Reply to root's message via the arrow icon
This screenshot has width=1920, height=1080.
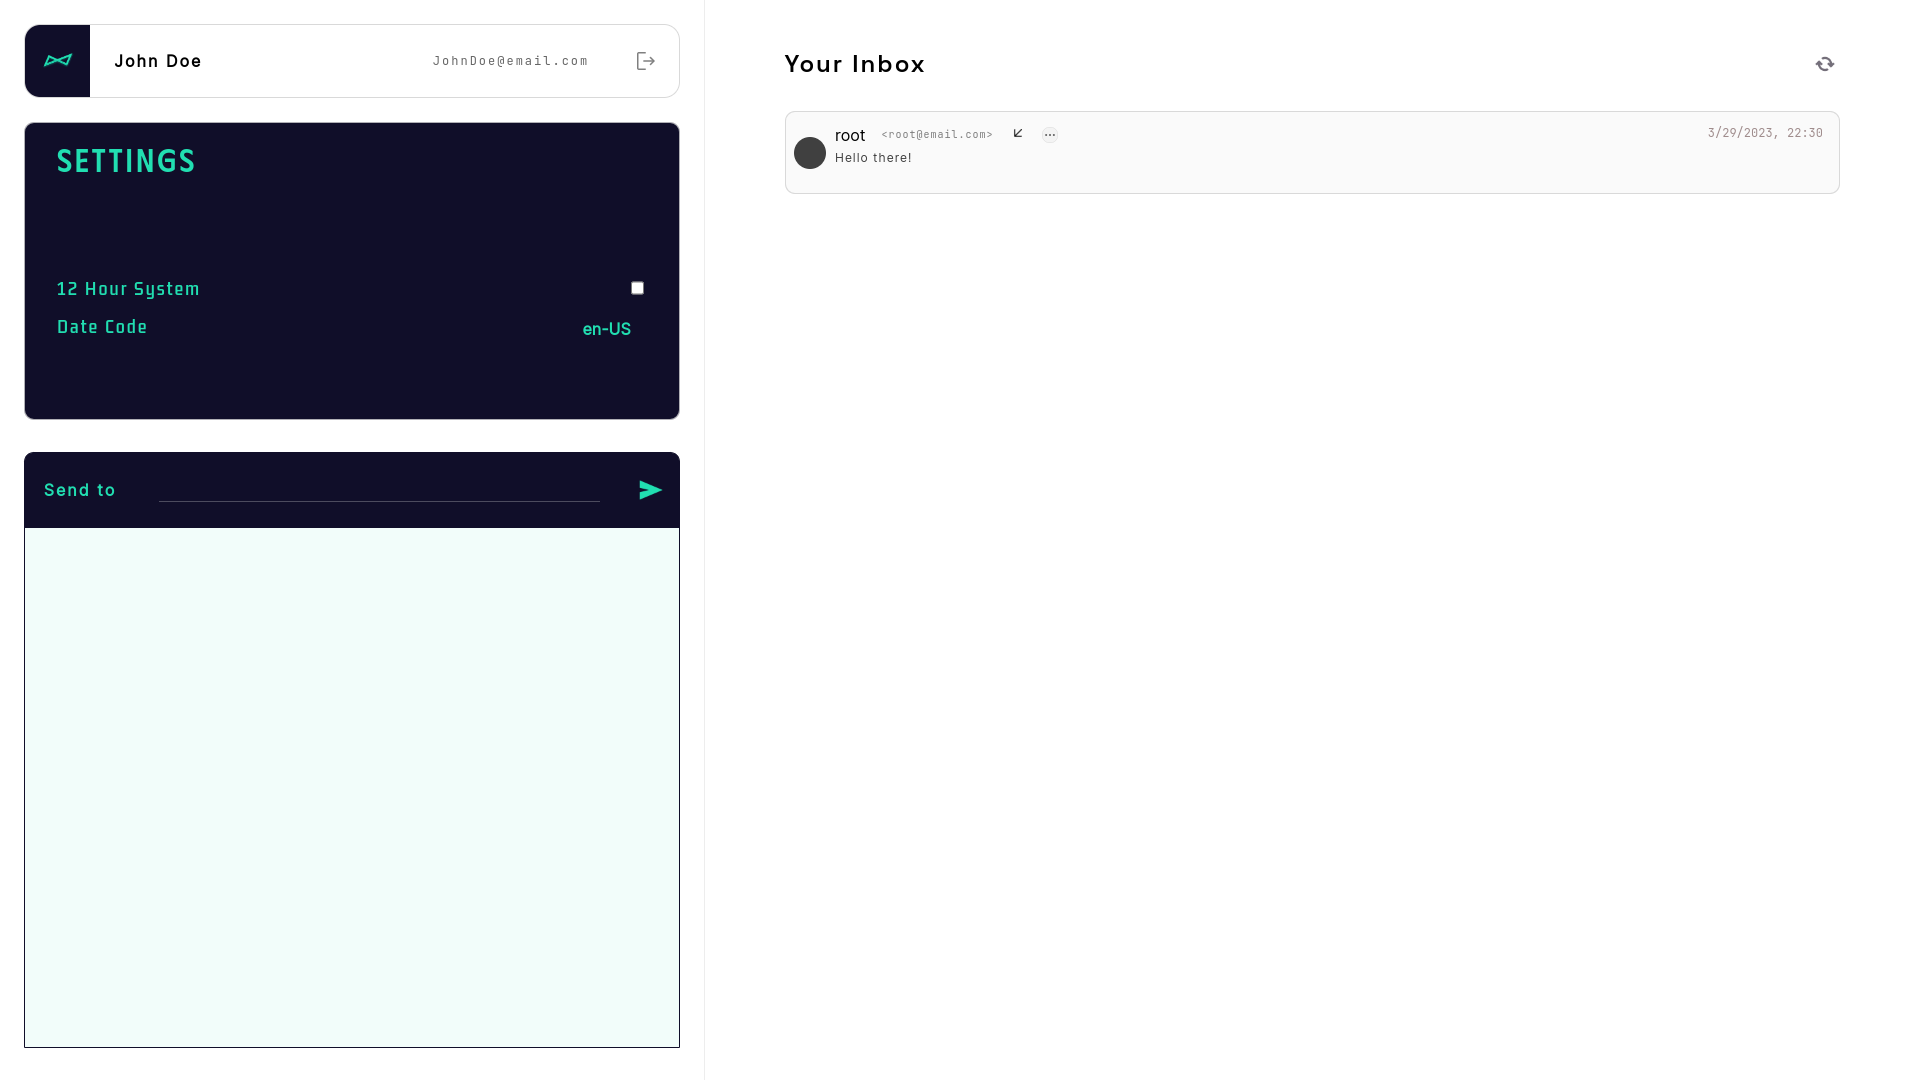coord(1017,133)
